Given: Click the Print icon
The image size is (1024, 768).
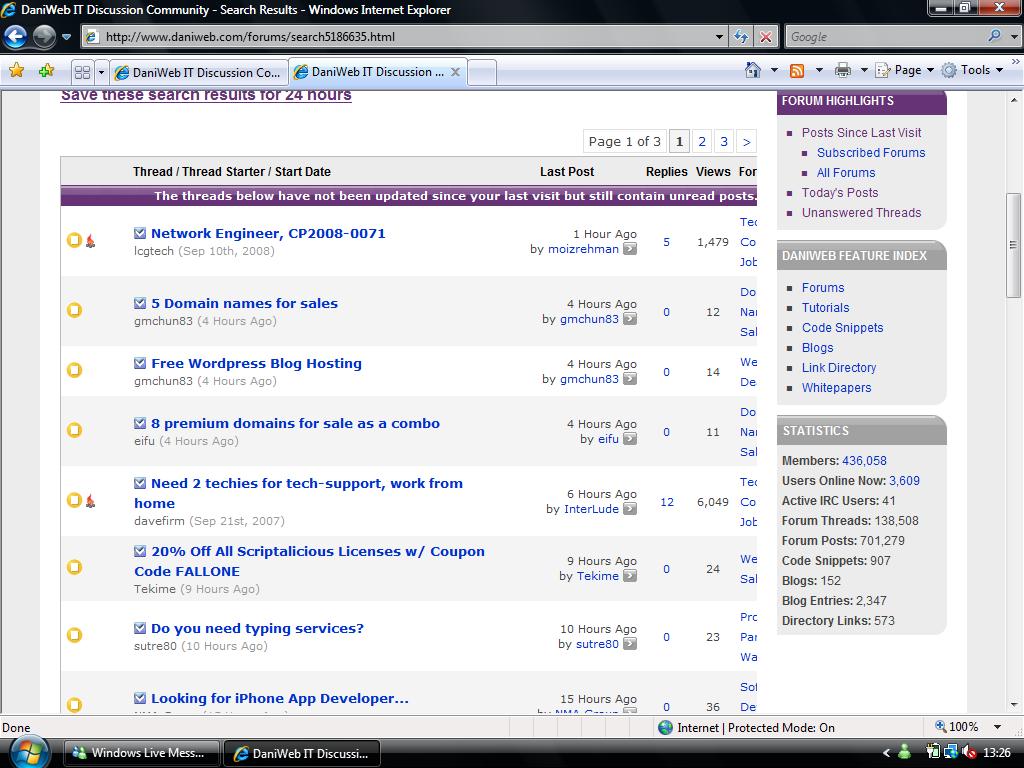Looking at the screenshot, I should tap(842, 71).
